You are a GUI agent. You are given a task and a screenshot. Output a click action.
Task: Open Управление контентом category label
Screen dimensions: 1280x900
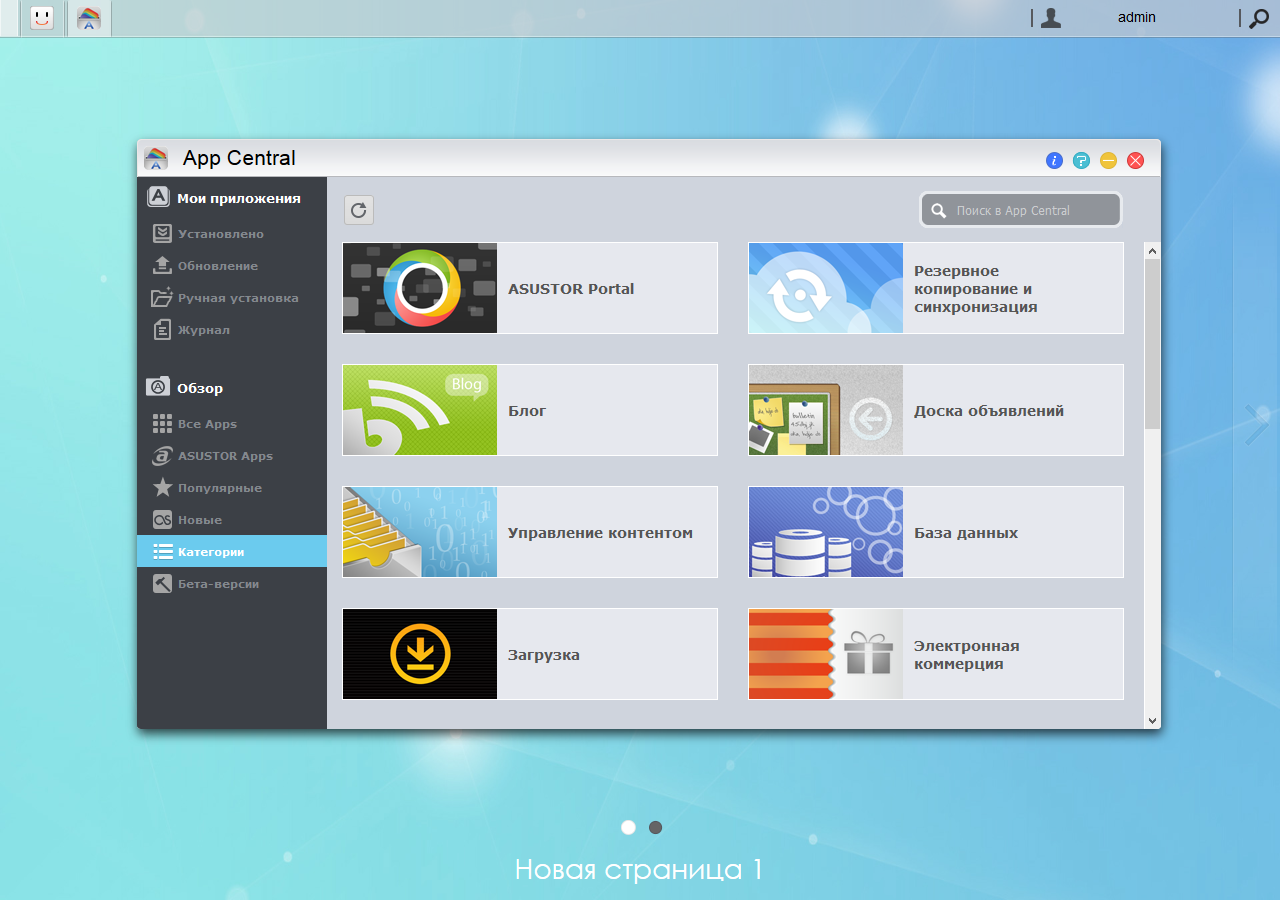tap(600, 533)
